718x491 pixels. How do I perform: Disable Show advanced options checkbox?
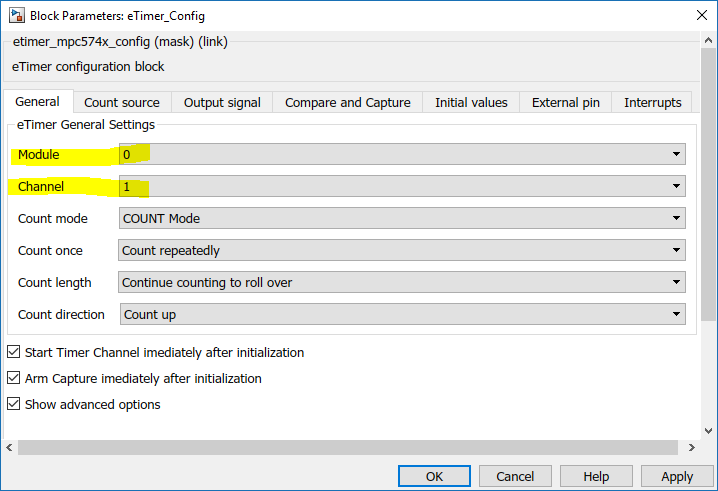(13, 405)
